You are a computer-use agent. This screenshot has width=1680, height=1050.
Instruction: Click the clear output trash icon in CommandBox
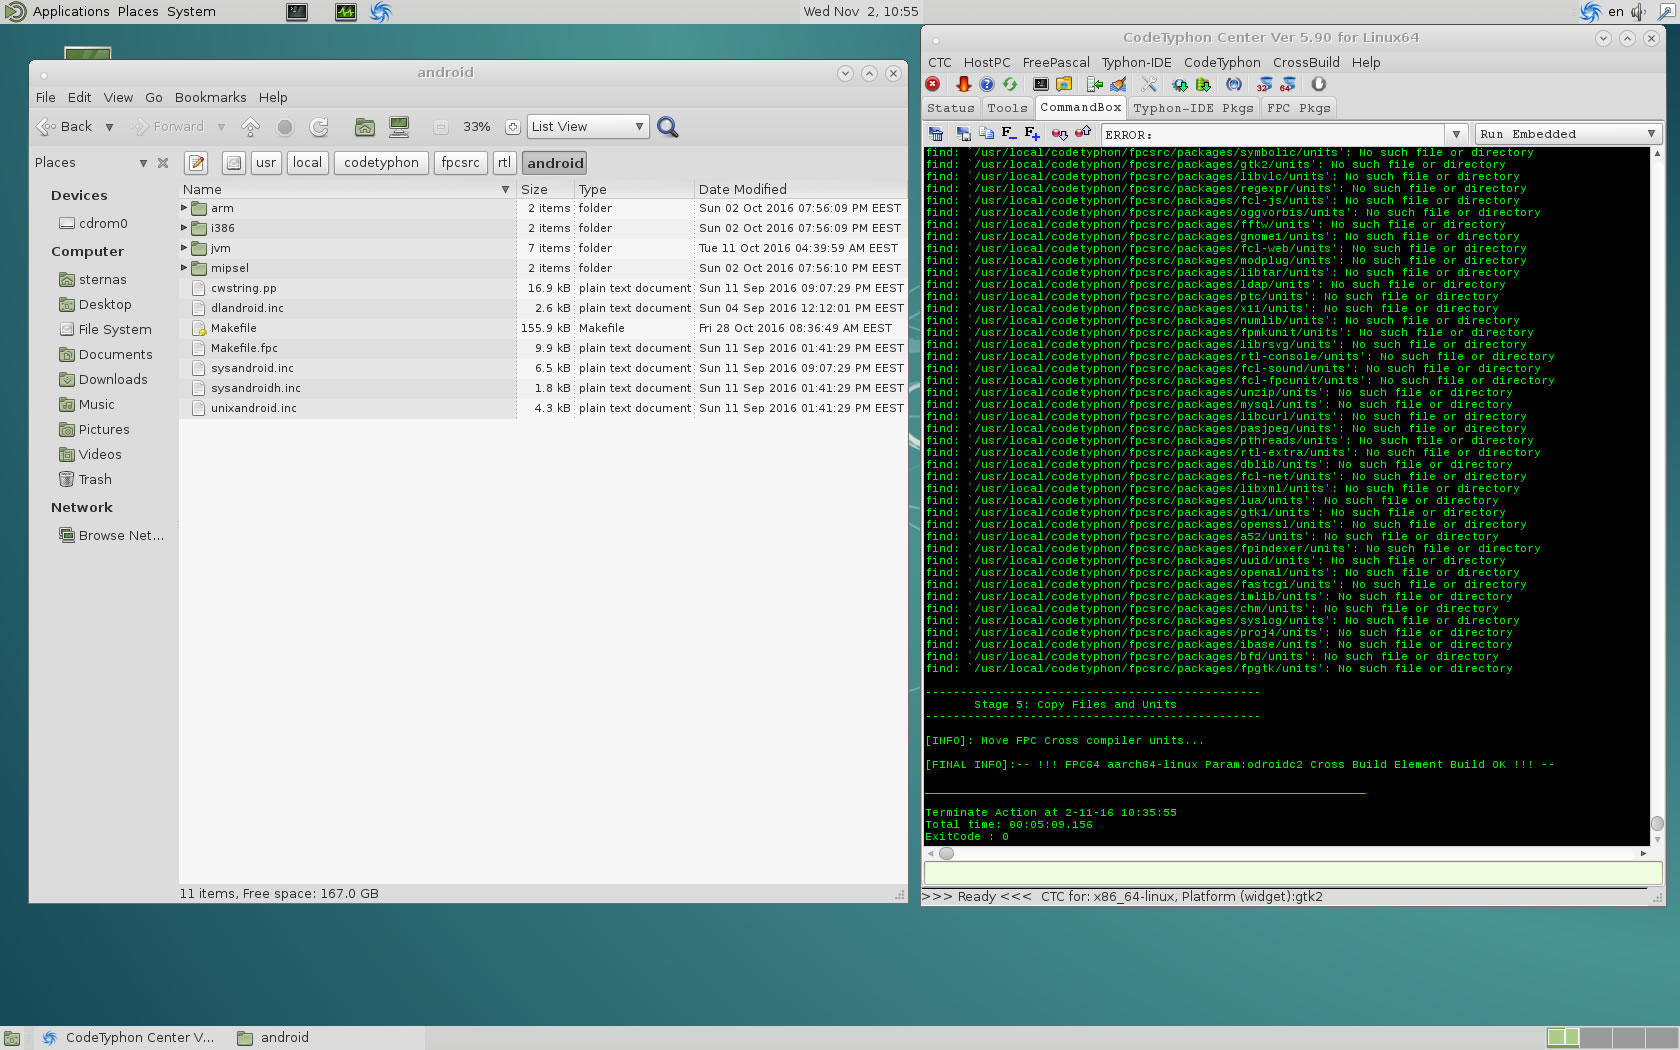936,133
